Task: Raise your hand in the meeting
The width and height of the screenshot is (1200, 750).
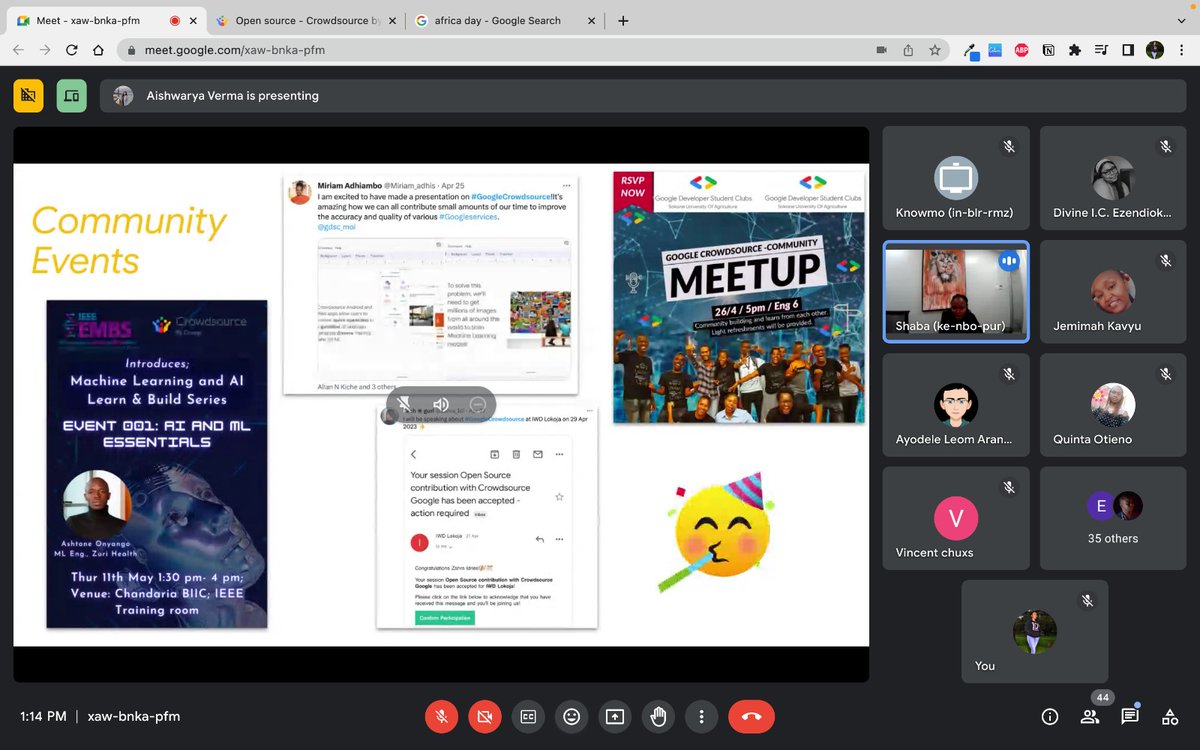Action: pos(658,716)
